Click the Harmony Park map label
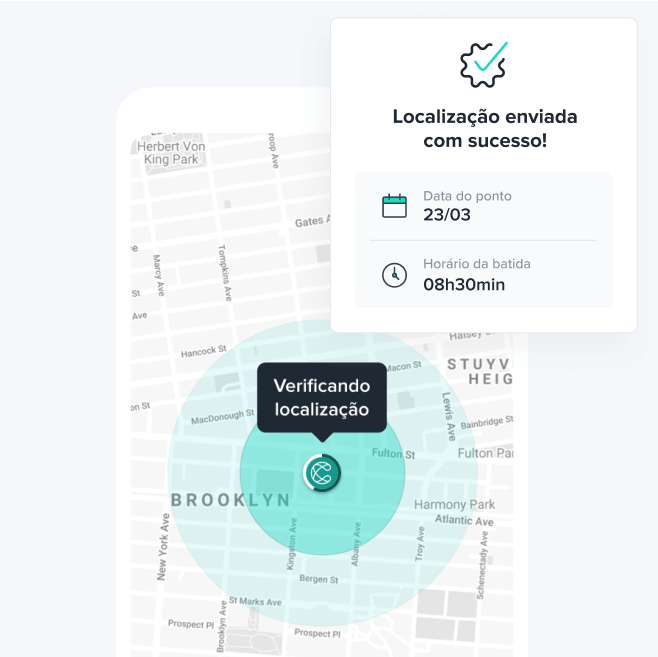 (454, 504)
